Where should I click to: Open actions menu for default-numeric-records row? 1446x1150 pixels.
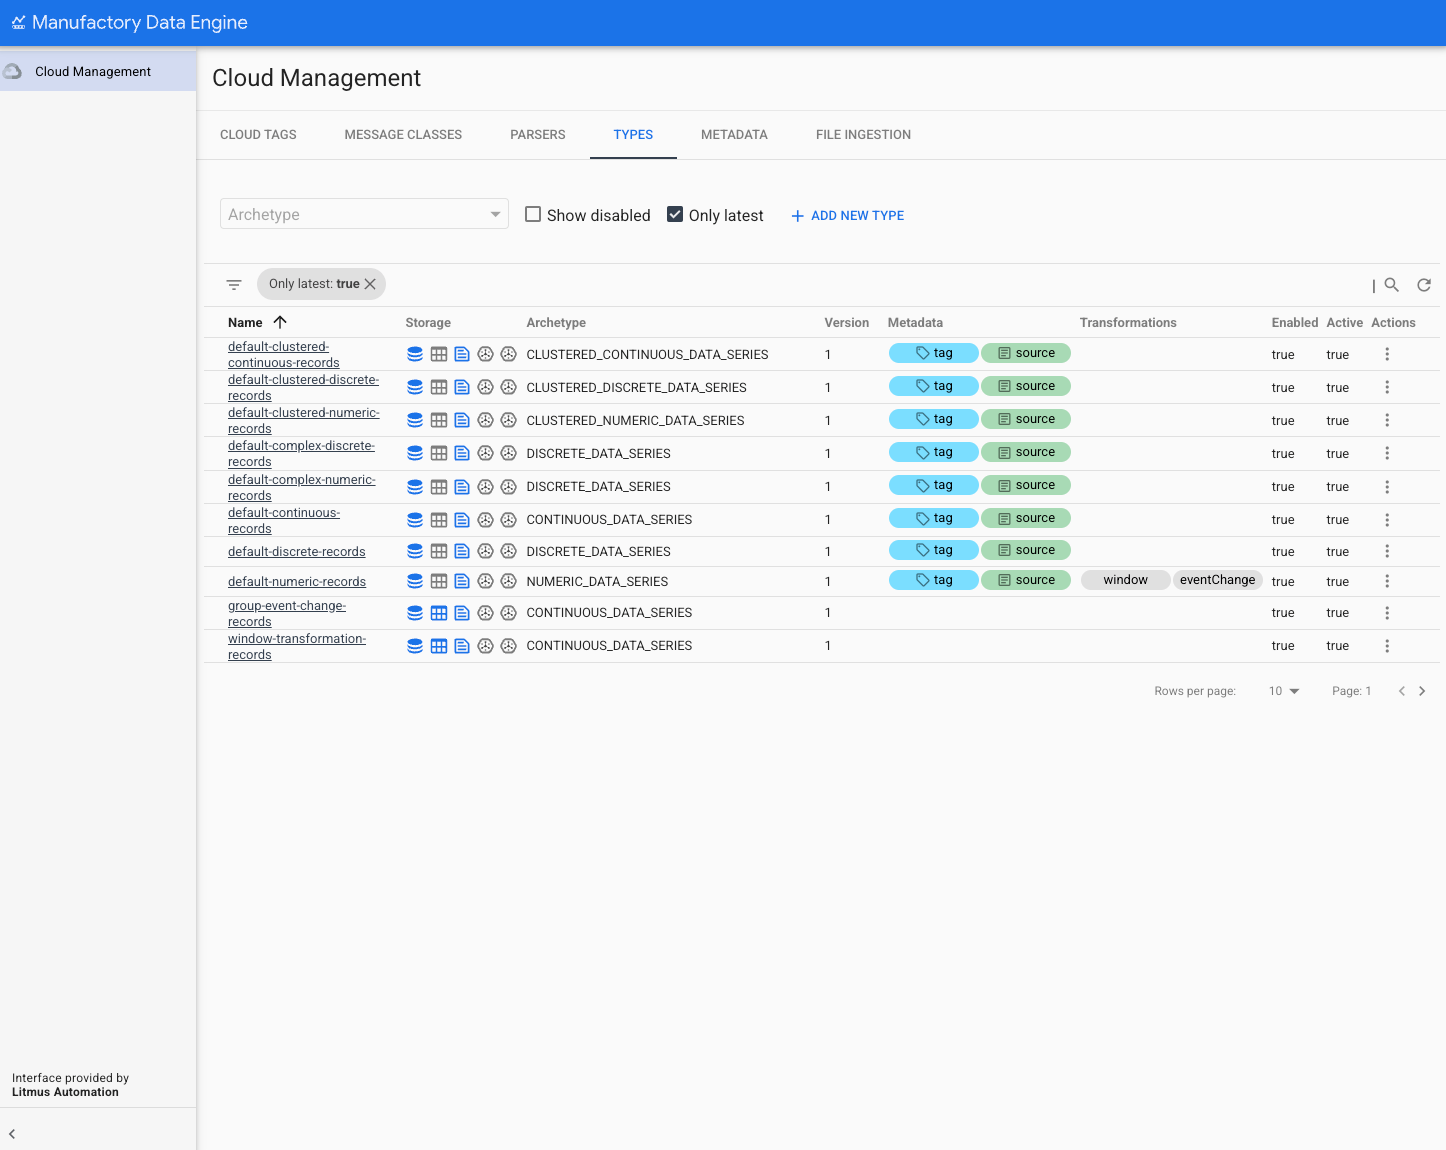(x=1386, y=581)
